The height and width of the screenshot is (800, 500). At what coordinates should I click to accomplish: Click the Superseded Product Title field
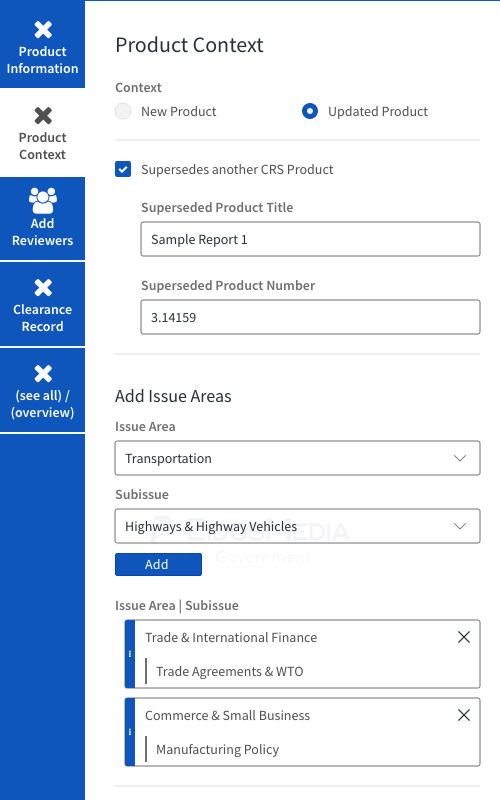(310, 239)
